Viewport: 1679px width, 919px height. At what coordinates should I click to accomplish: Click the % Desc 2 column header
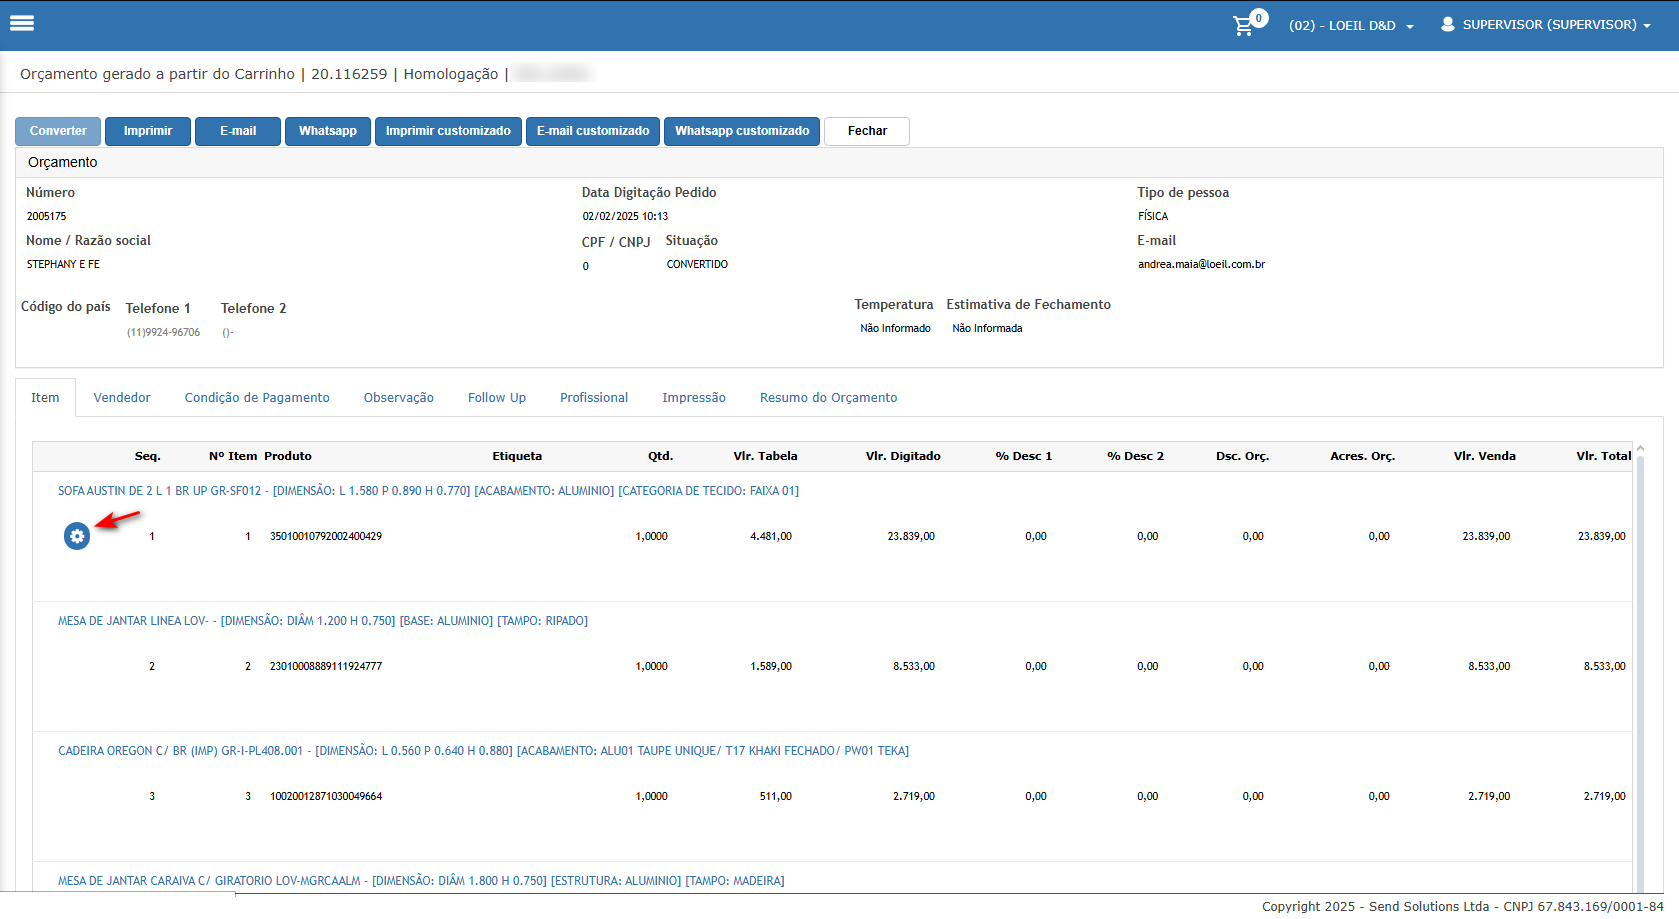pos(1135,456)
